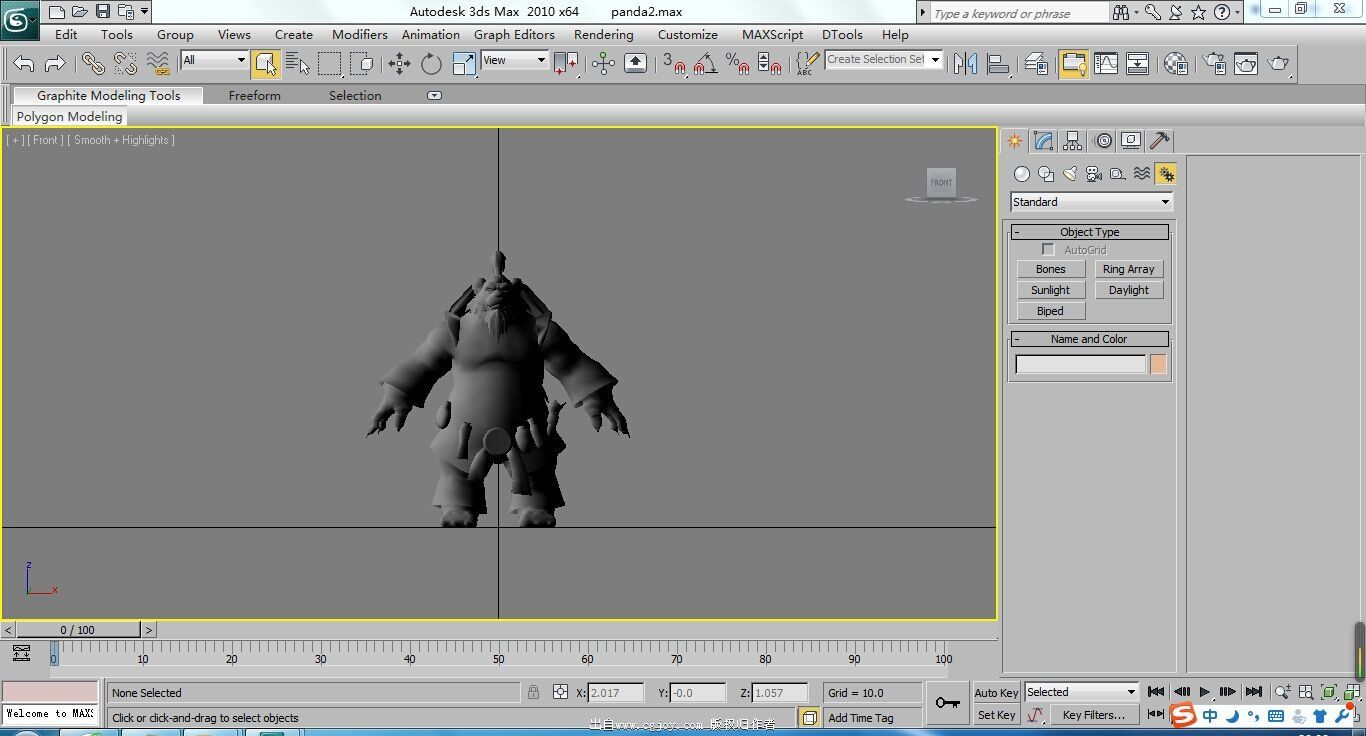The image size is (1366, 736).
Task: Toggle Window/Crossing selection mode
Action: (x=362, y=64)
